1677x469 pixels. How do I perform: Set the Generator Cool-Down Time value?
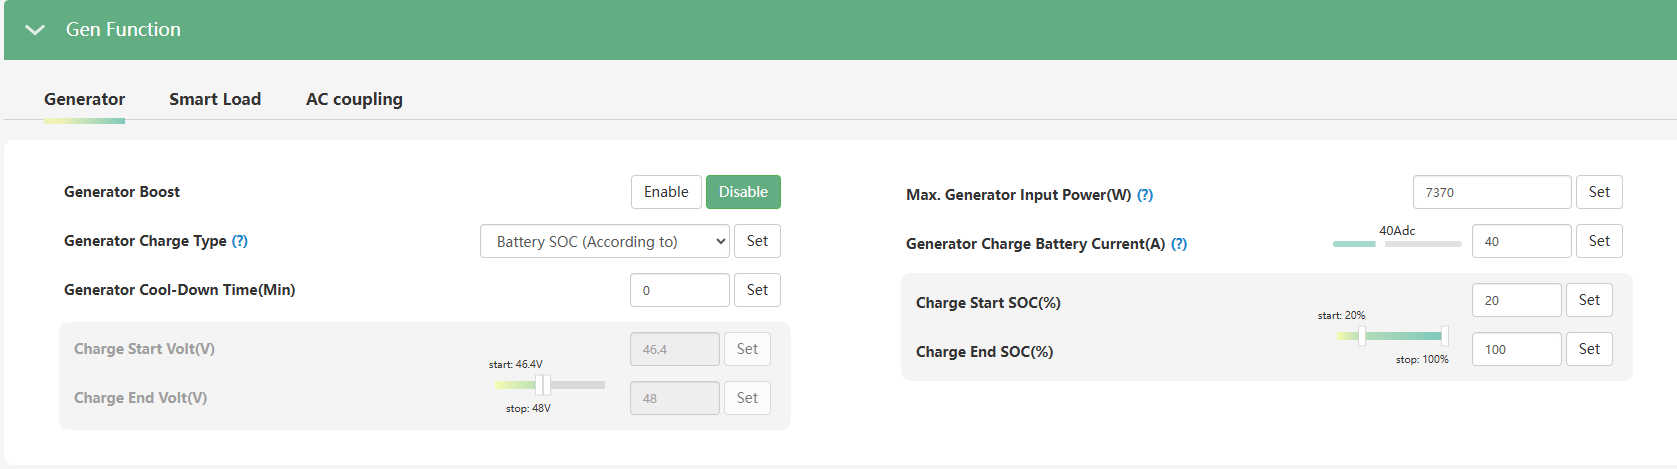point(757,290)
